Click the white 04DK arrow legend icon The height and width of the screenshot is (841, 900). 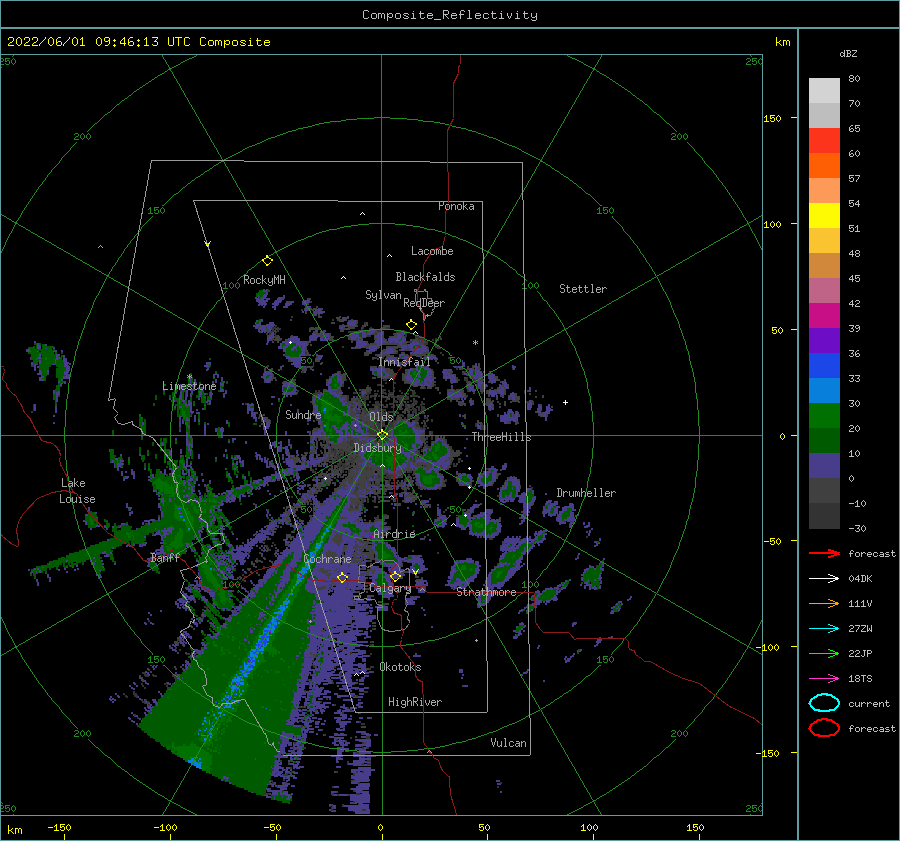[824, 579]
